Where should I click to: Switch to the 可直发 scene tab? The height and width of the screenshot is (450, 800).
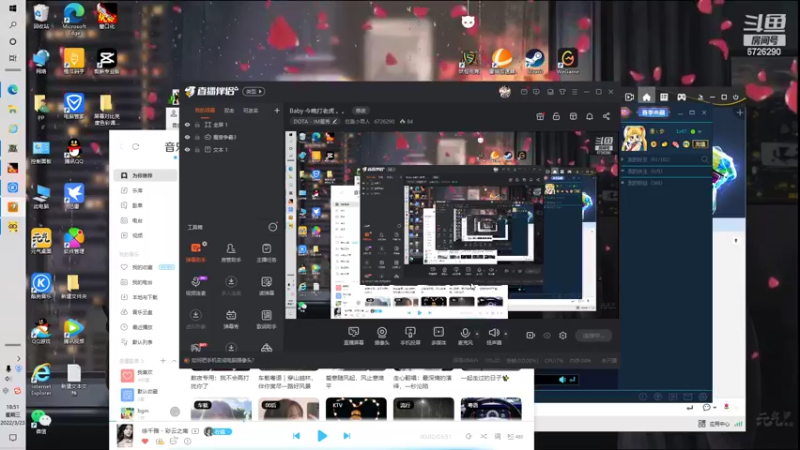[251, 110]
